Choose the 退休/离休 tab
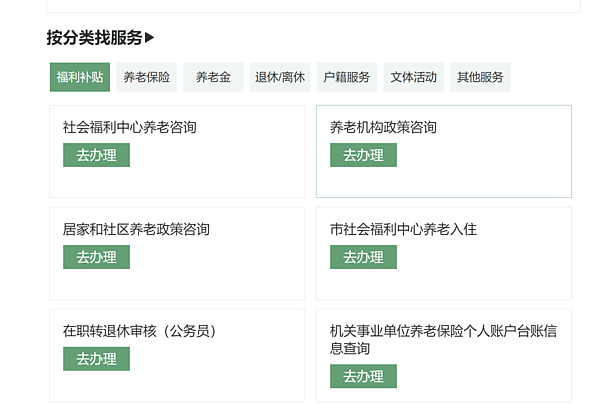 coord(280,77)
